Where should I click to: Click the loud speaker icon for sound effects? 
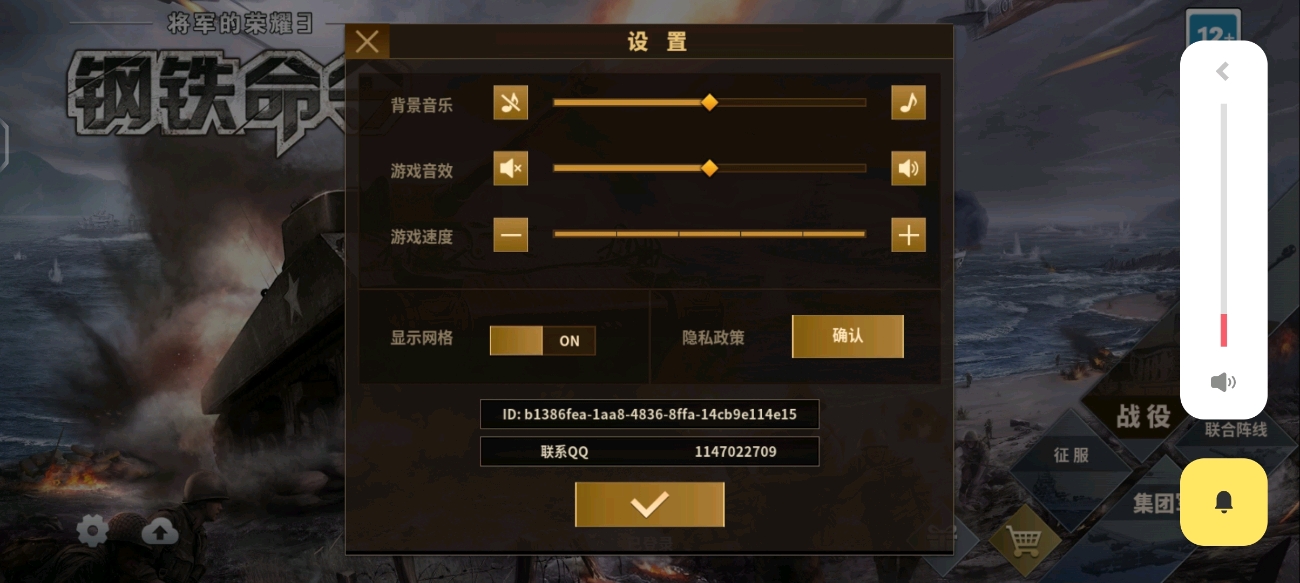908,169
